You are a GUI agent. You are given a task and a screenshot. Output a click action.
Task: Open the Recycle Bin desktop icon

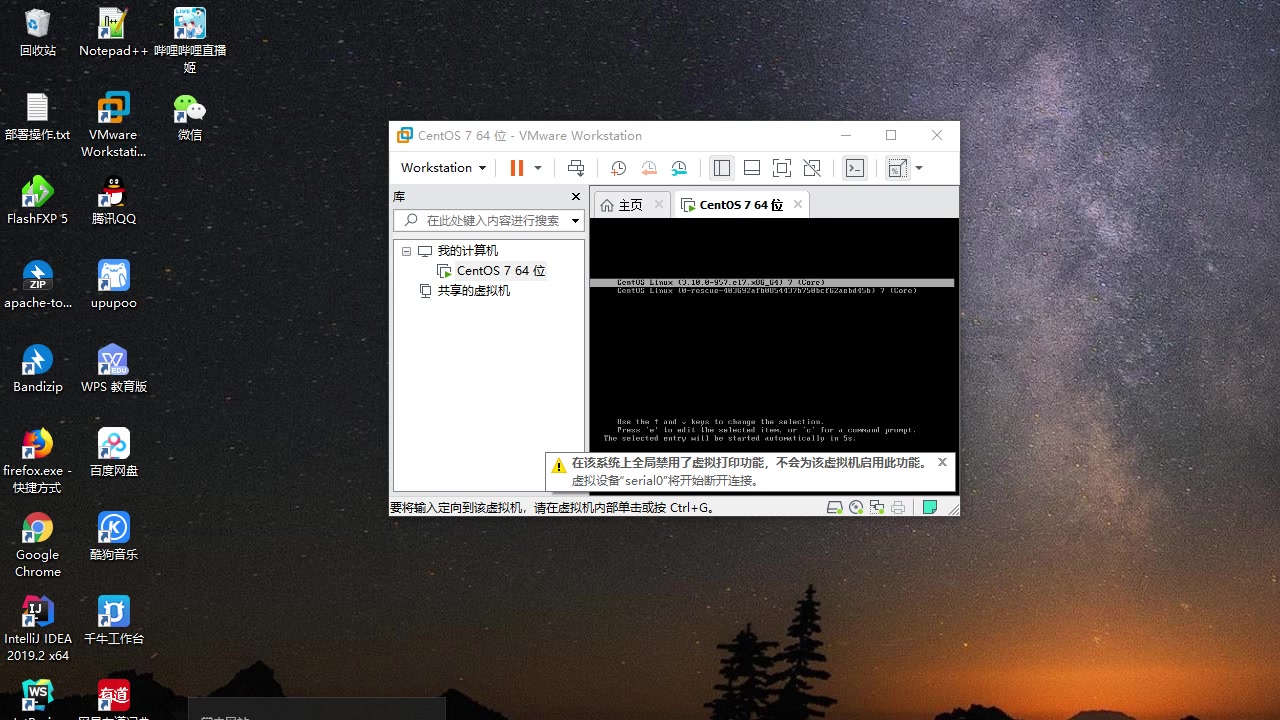coord(38,33)
